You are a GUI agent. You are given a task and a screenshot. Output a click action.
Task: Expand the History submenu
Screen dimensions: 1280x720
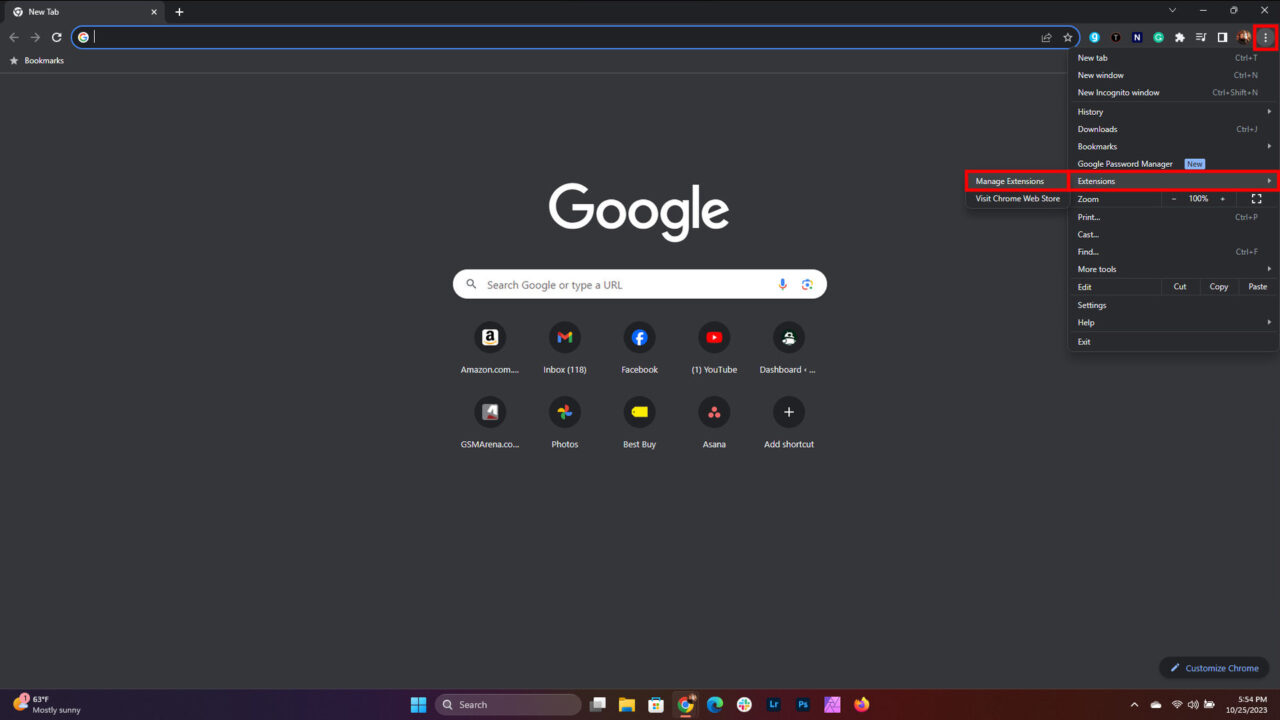click(x=1090, y=111)
